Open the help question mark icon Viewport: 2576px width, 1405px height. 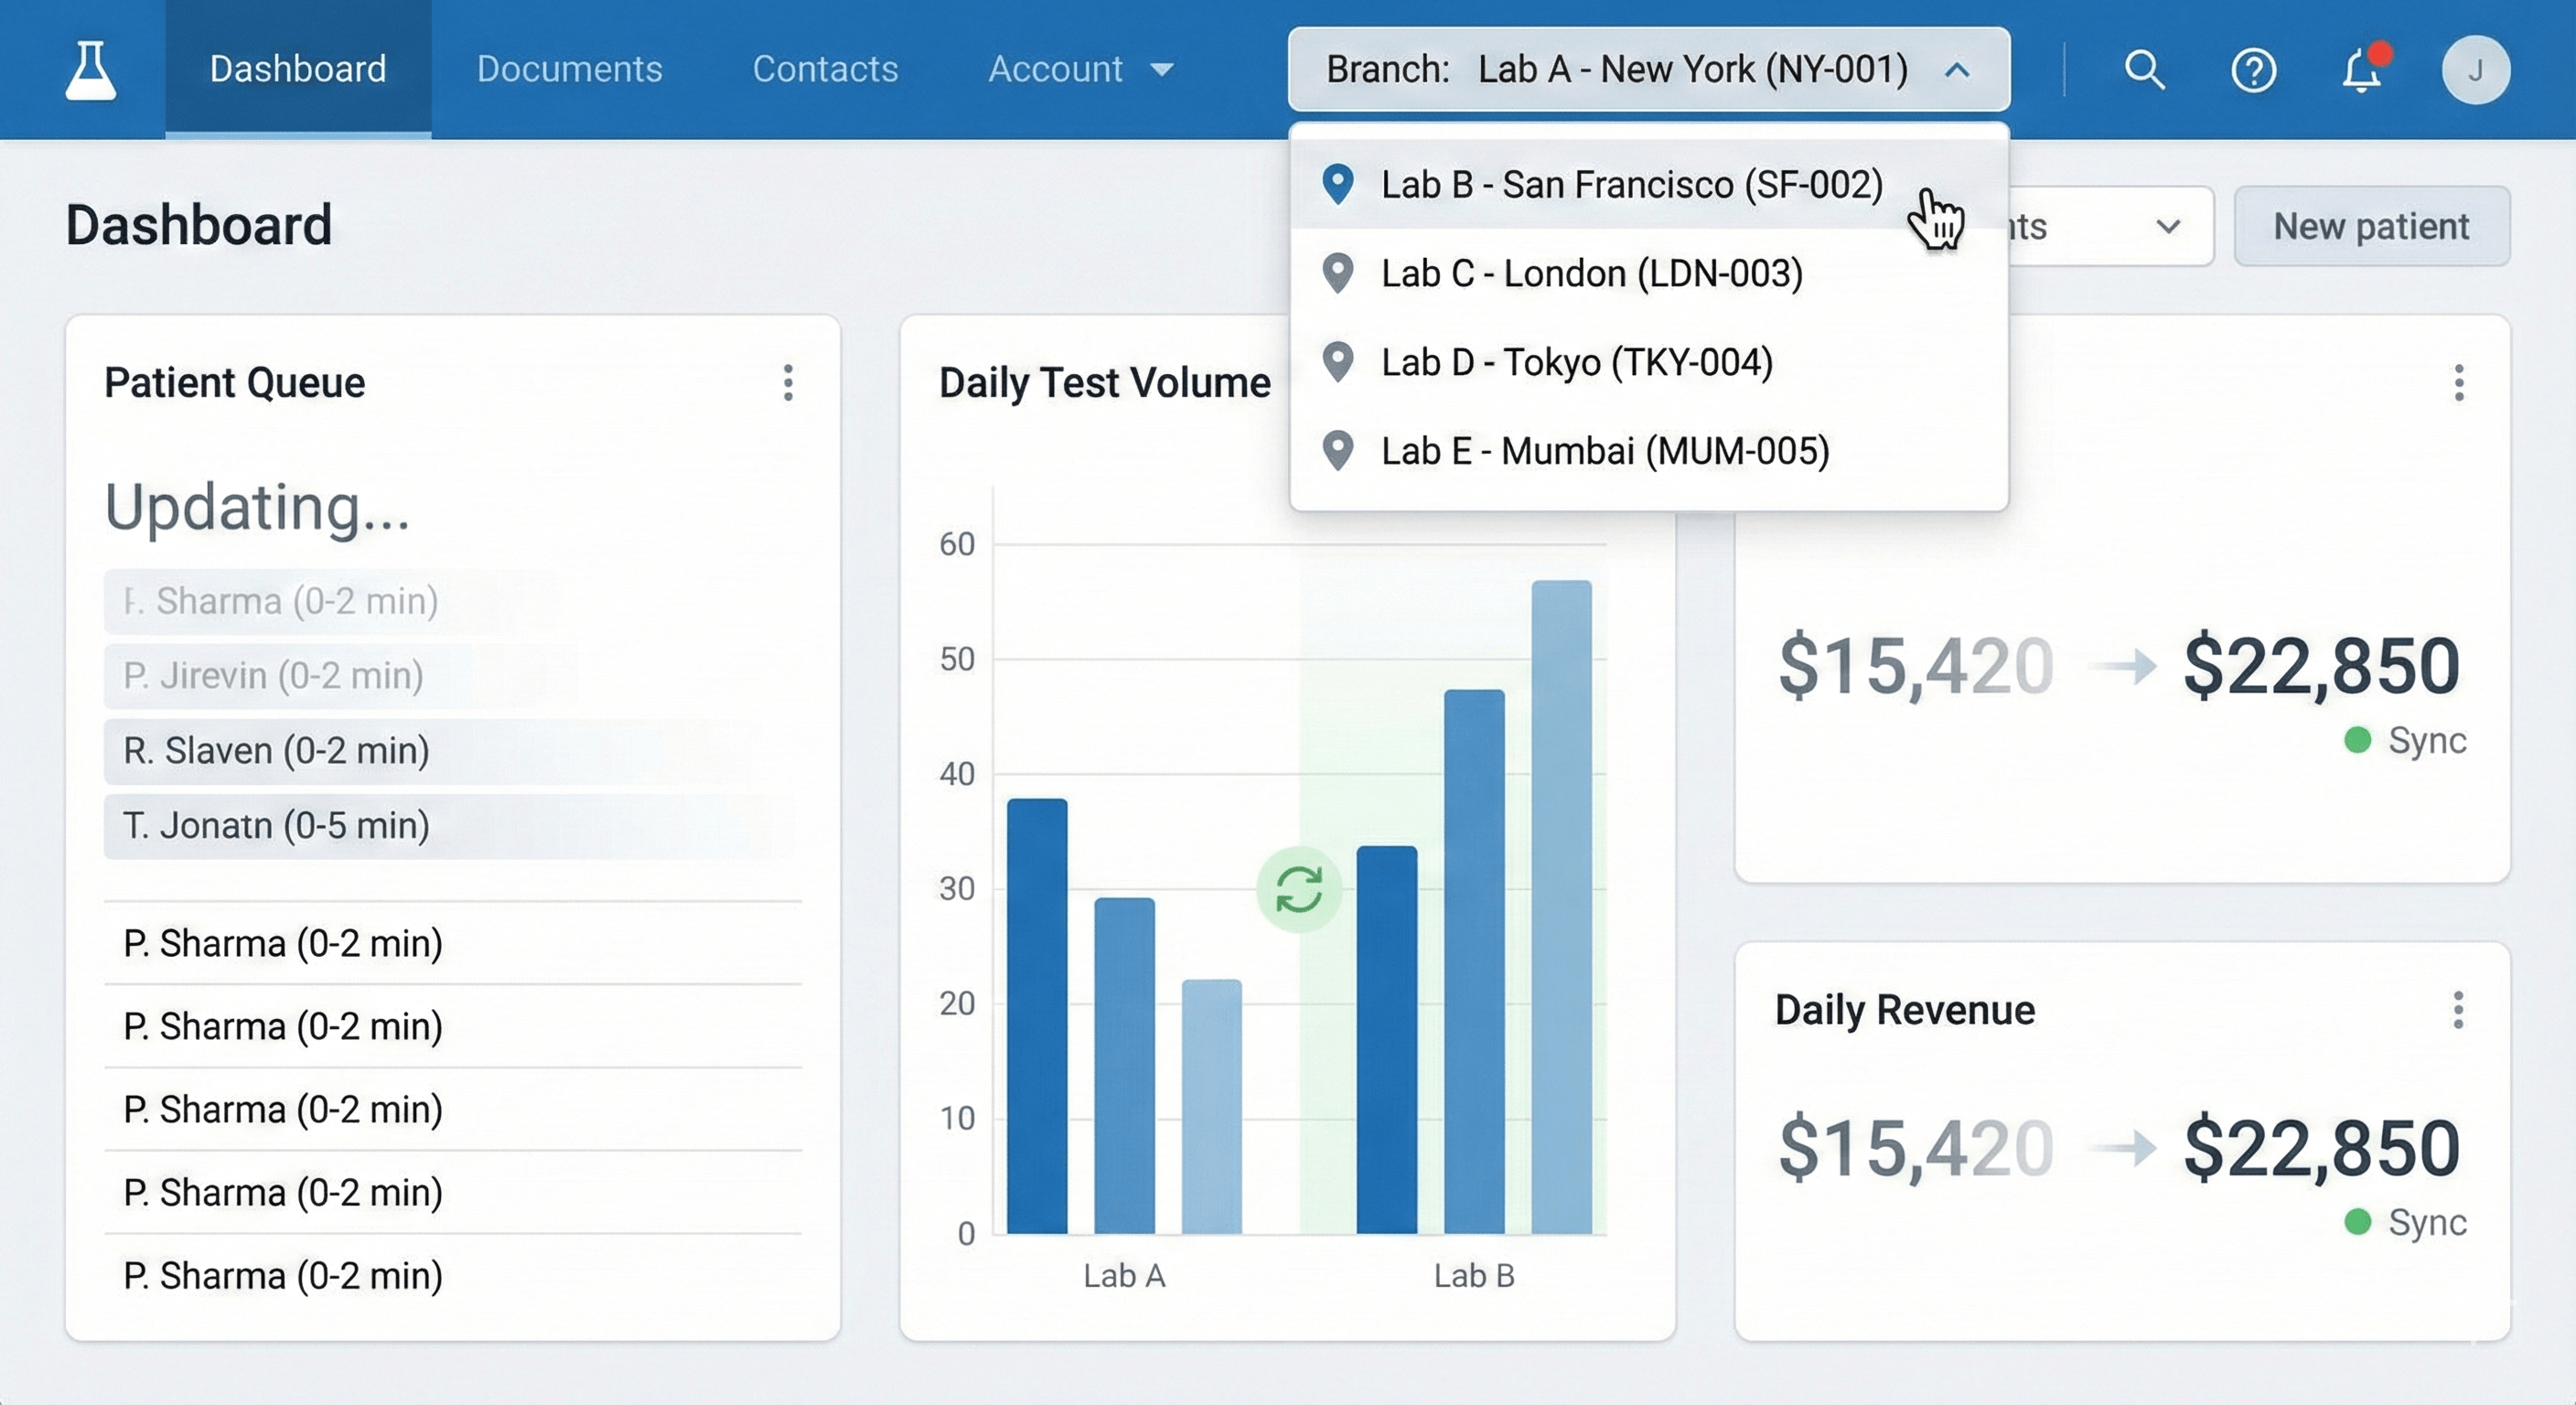(x=2253, y=70)
